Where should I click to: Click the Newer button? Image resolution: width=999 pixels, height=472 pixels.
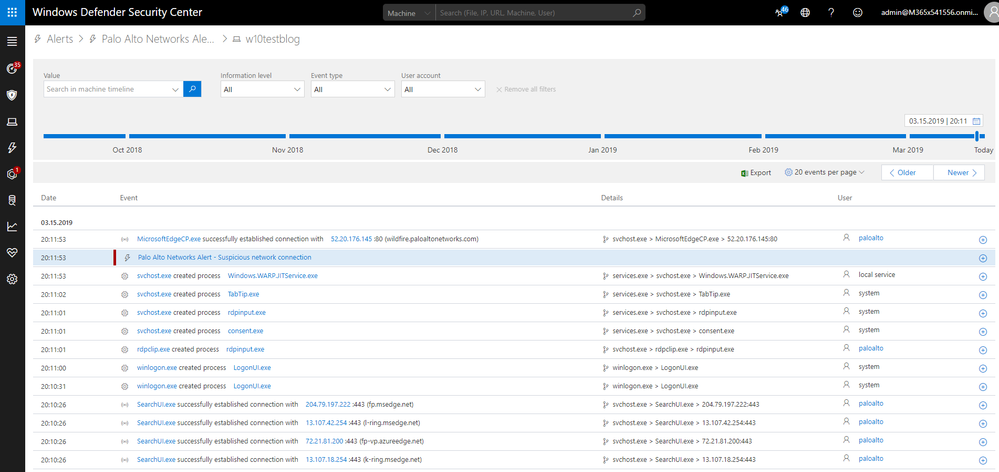[x=959, y=173]
